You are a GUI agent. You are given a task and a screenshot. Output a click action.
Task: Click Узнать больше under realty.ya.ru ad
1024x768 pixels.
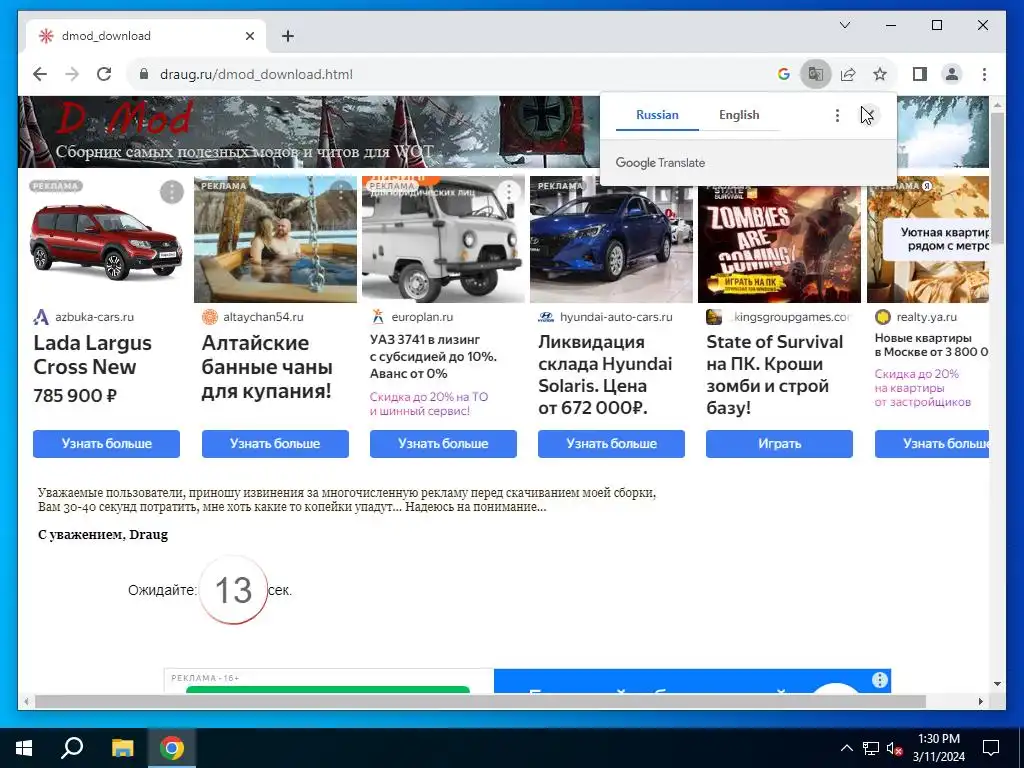coord(932,443)
